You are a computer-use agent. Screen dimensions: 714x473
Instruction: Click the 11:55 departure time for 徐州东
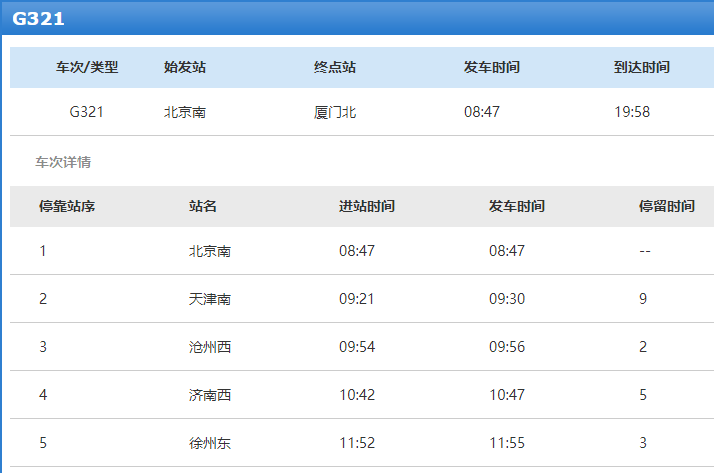(507, 443)
